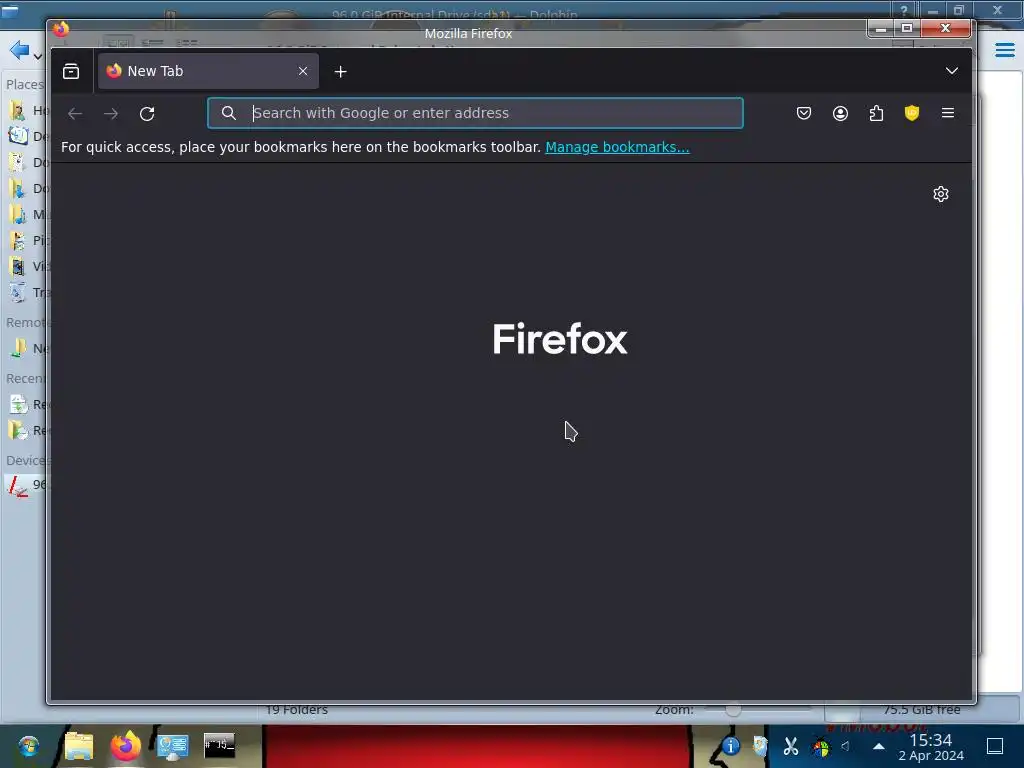Click the blue info tray icon

[731, 746]
